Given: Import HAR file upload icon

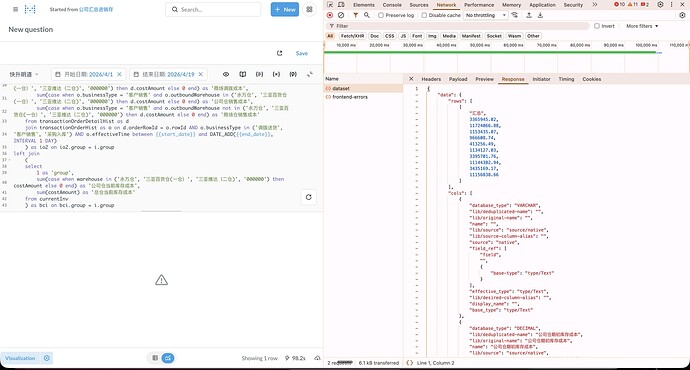Looking at the screenshot, I should click(x=529, y=15).
